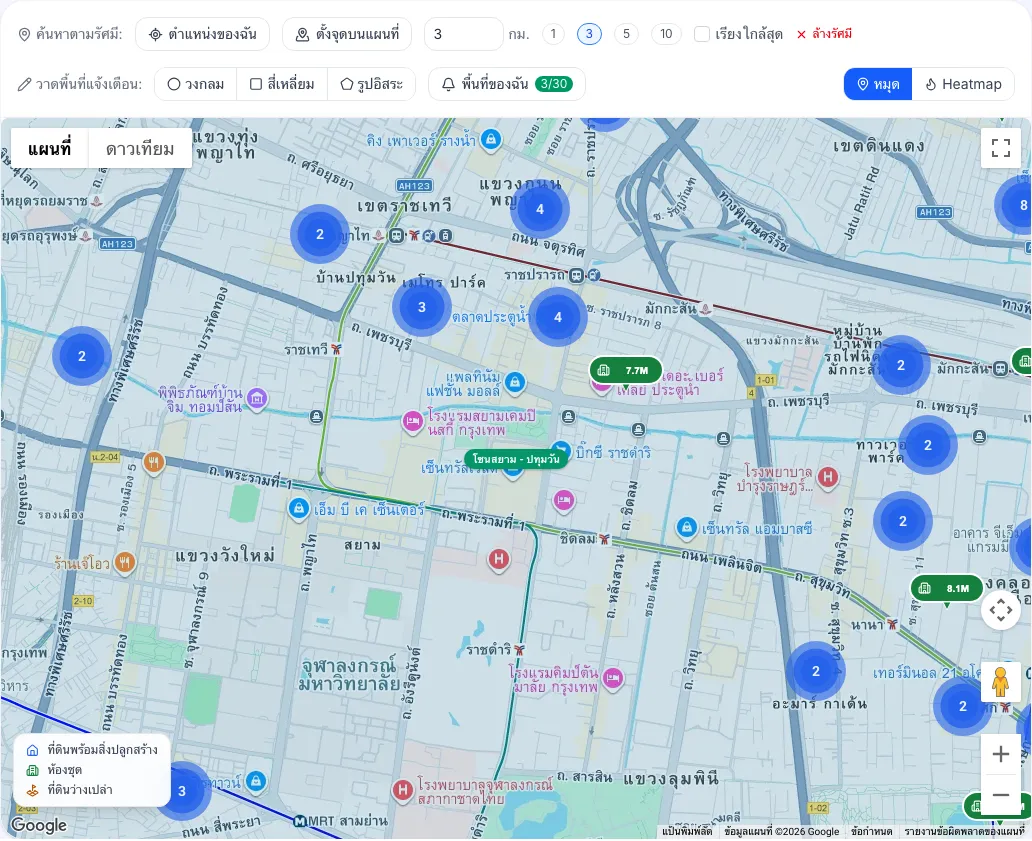Open the 4-listing cluster beside ตลาดประตูน้ำ
The height and width of the screenshot is (841, 1032).
point(558,317)
